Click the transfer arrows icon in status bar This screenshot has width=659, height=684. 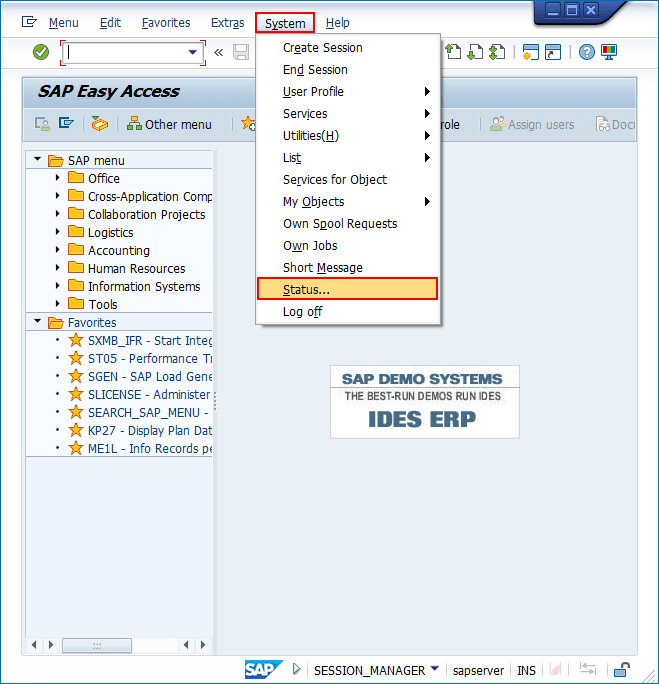[x=587, y=668]
